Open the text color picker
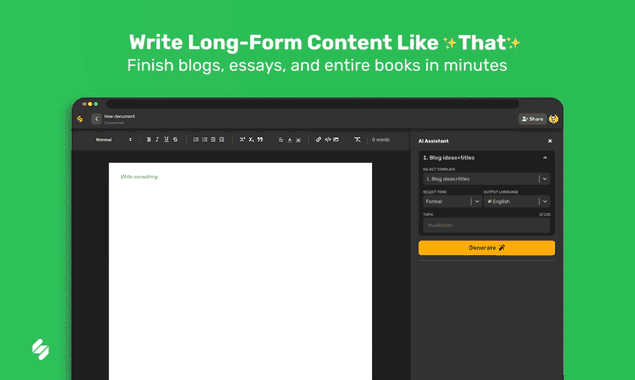 290,140
